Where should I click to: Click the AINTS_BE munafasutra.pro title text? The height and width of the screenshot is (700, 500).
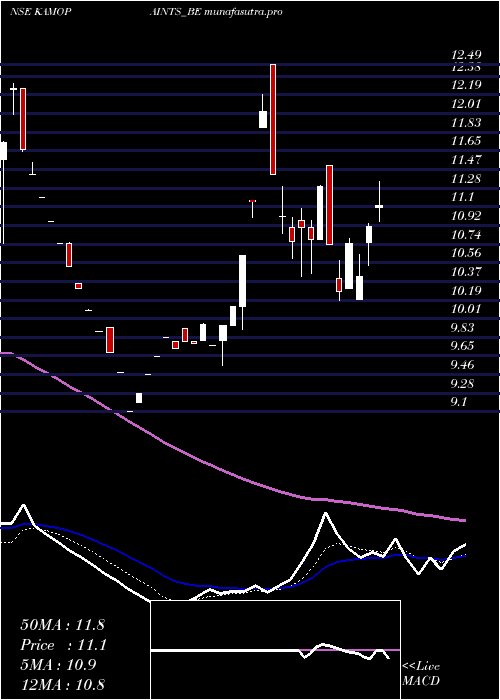pyautogui.click(x=216, y=12)
